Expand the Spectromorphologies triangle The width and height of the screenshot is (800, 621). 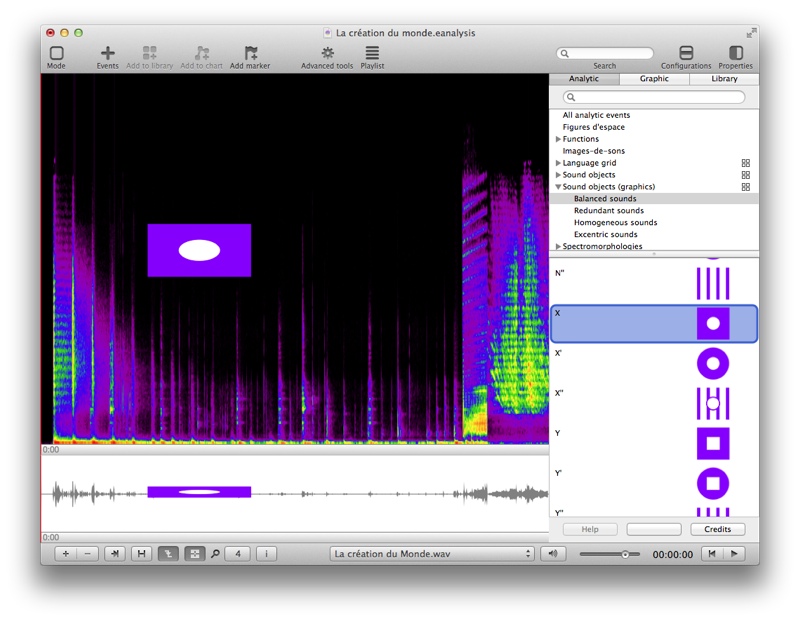[x=558, y=246]
